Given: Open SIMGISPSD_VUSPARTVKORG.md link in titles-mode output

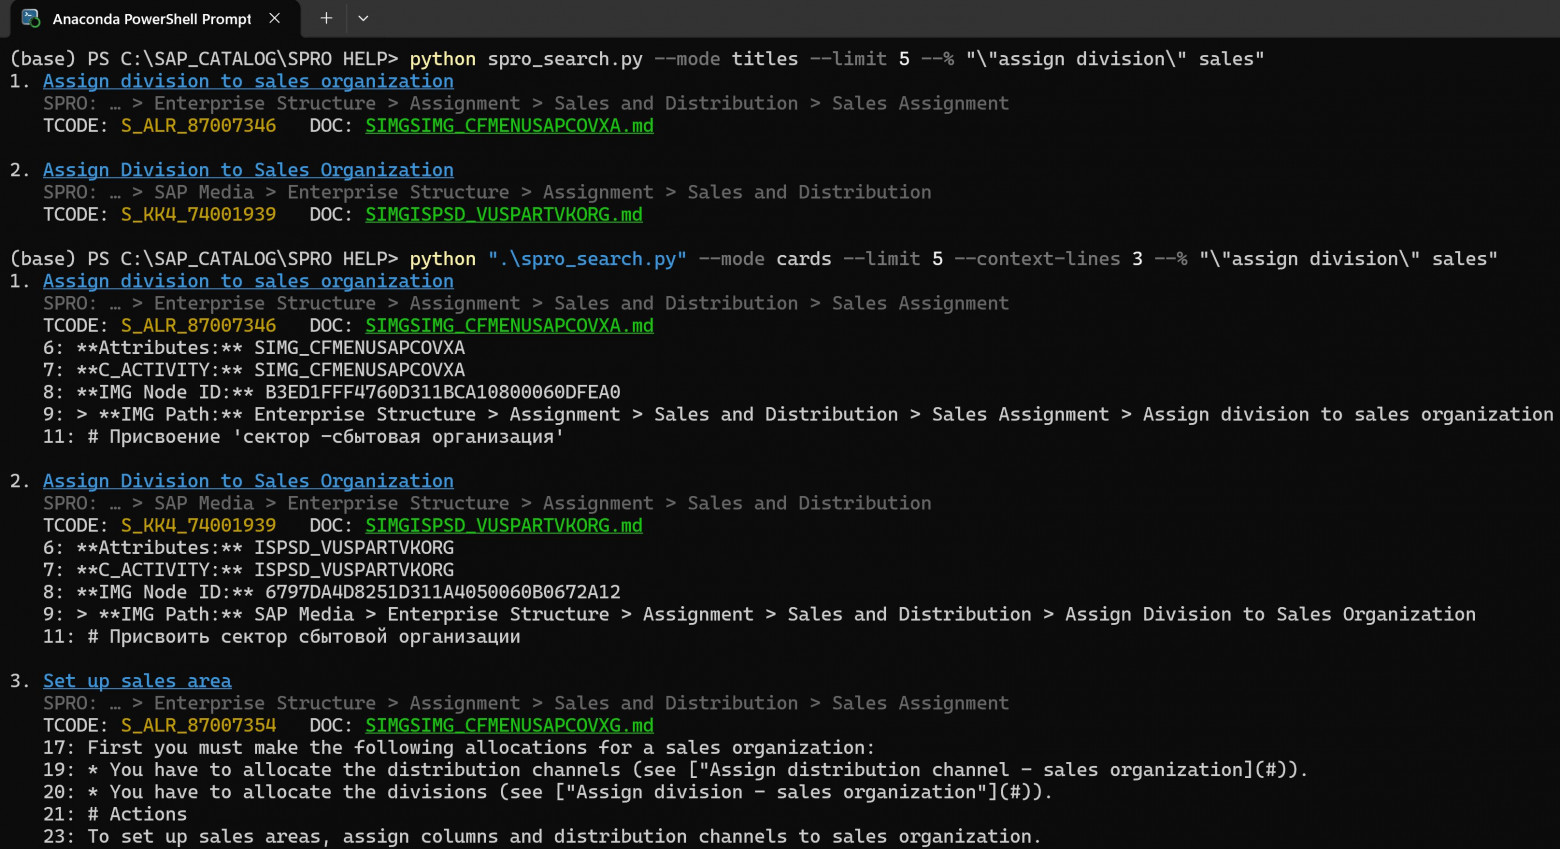Looking at the screenshot, I should [504, 214].
